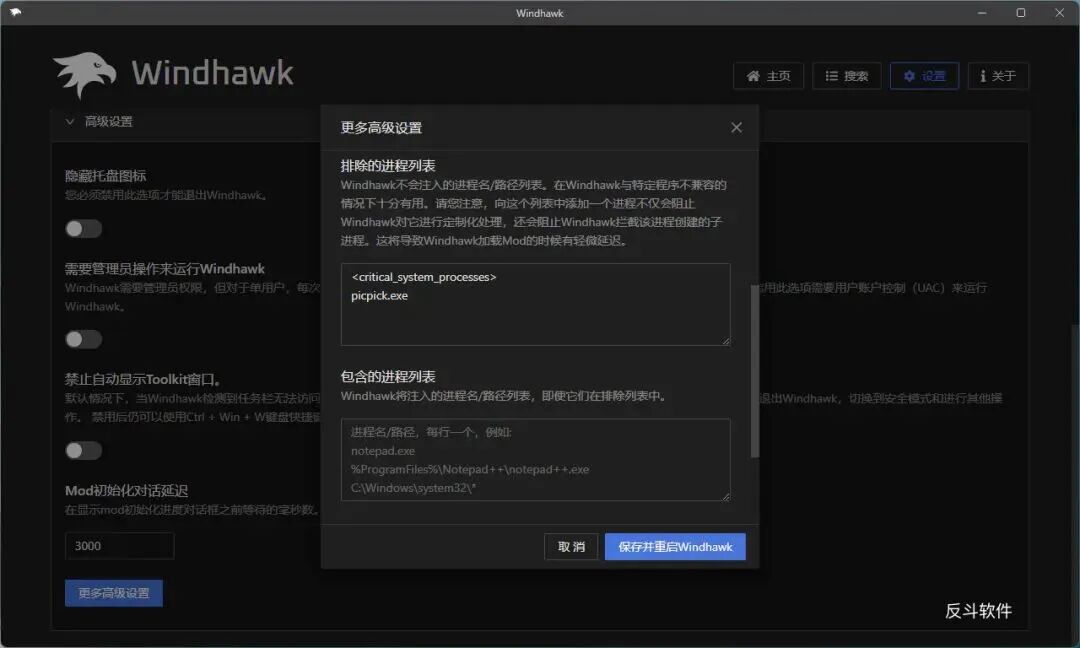1080x648 pixels.
Task: Maximize the Windhawk window
Action: [x=1021, y=12]
